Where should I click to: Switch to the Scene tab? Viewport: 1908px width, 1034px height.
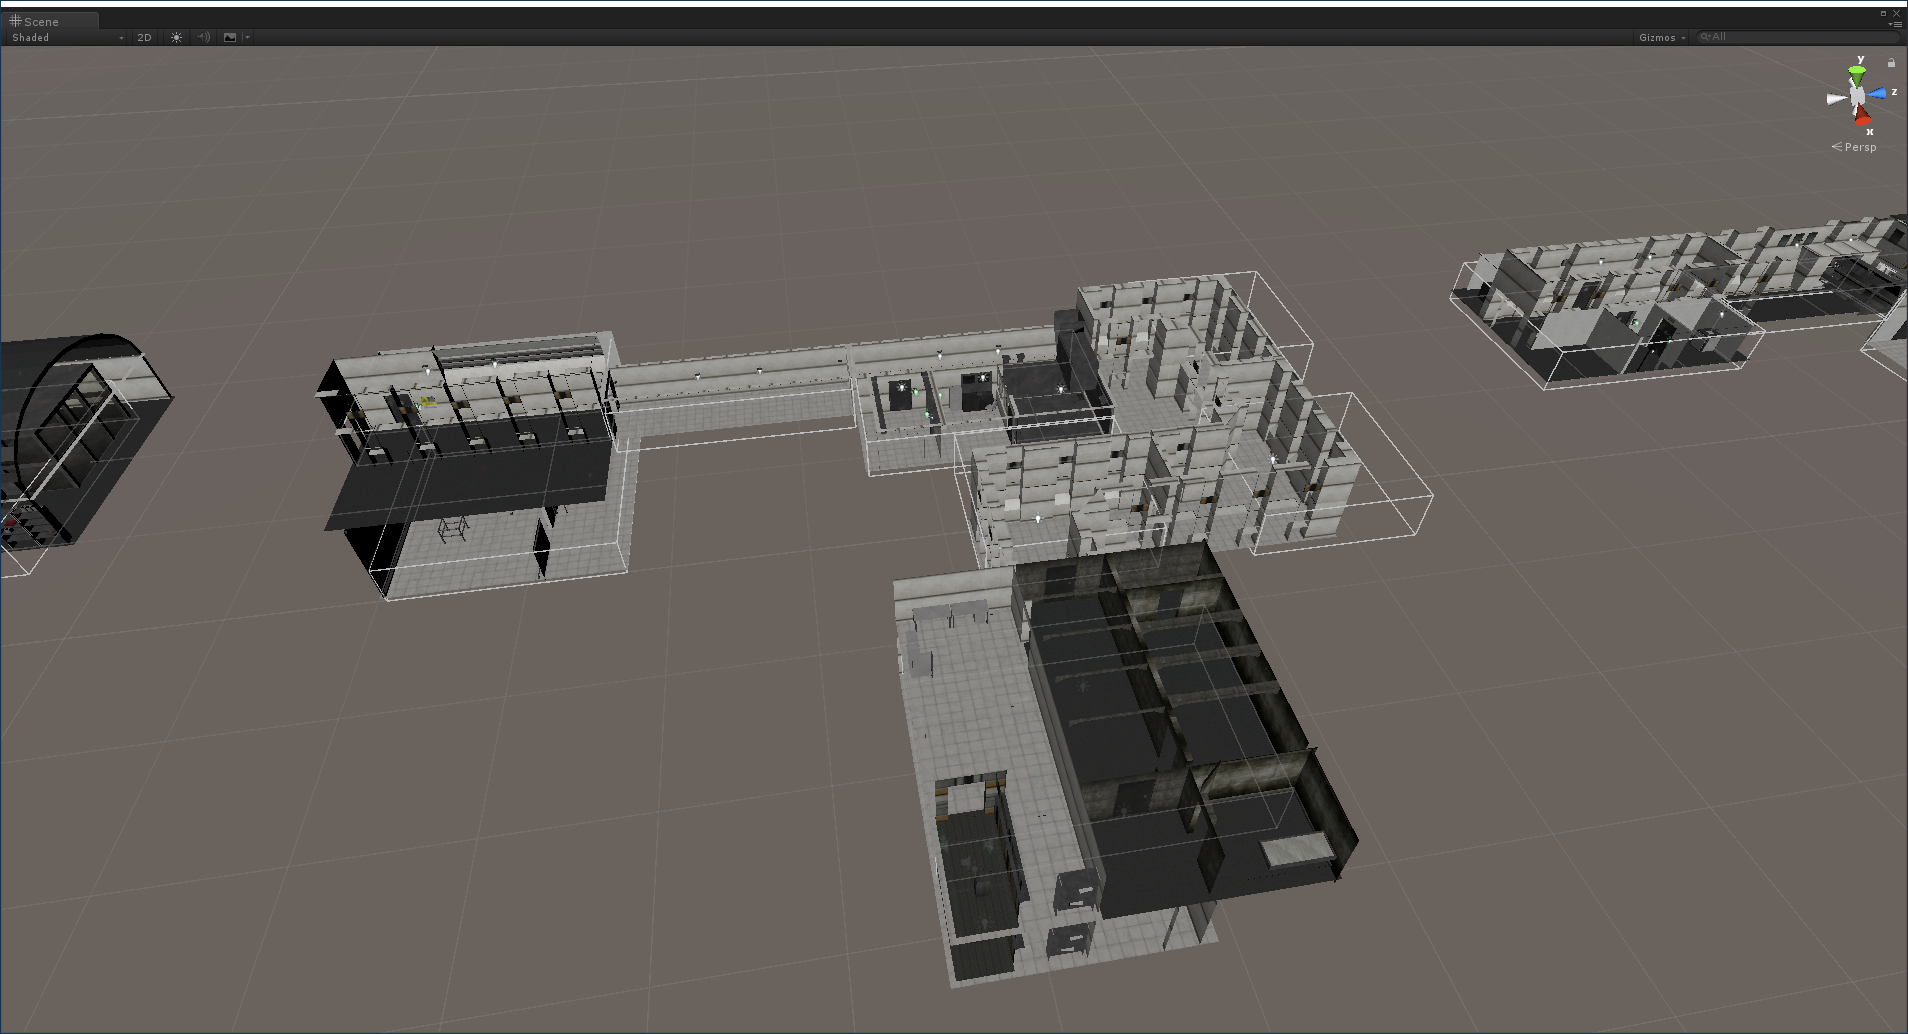click(x=50, y=21)
